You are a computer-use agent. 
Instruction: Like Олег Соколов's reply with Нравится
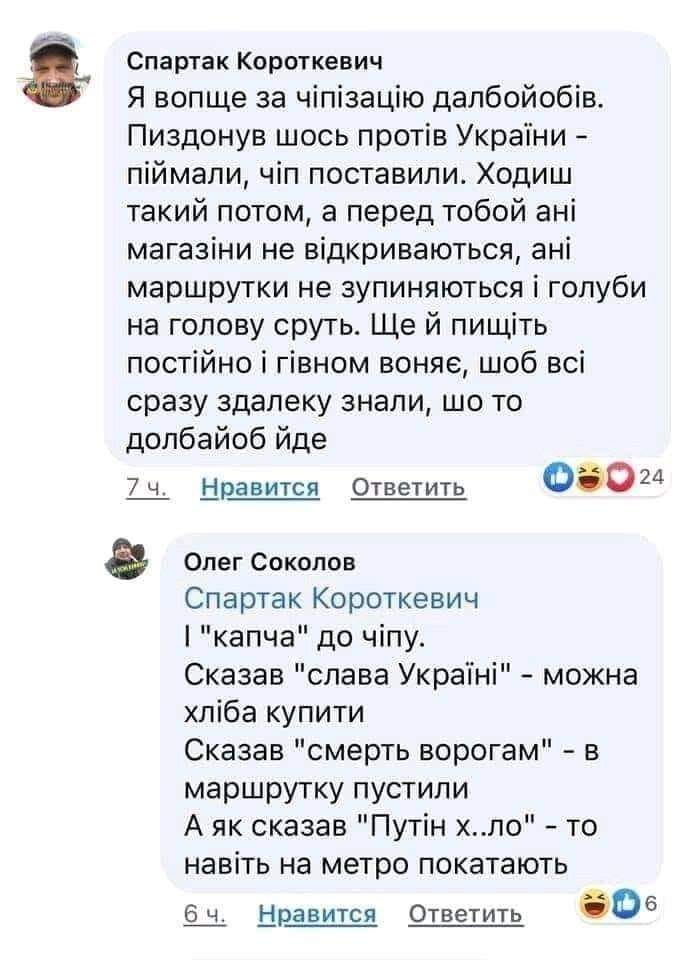coord(317,914)
